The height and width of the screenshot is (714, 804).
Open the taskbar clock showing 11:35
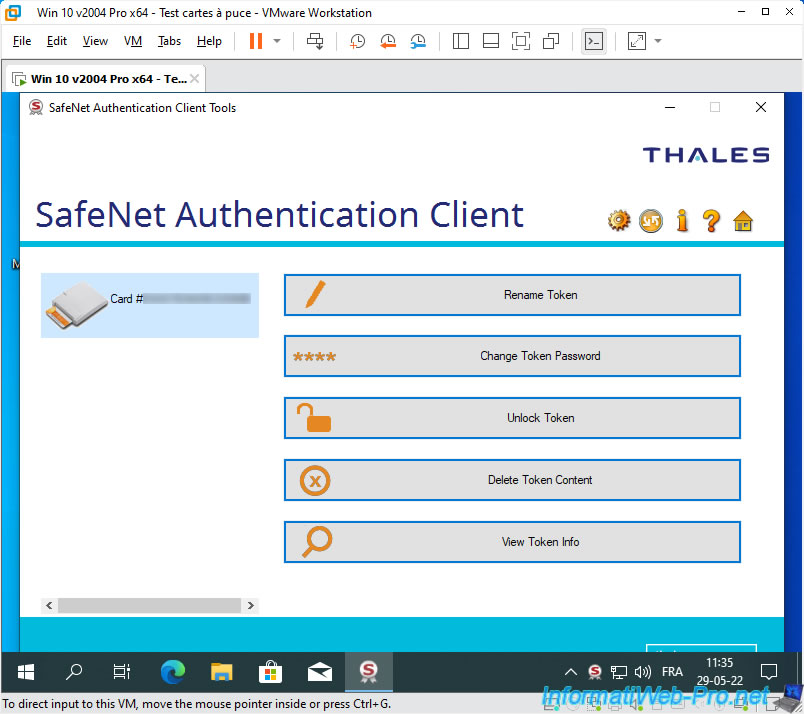pos(719,672)
